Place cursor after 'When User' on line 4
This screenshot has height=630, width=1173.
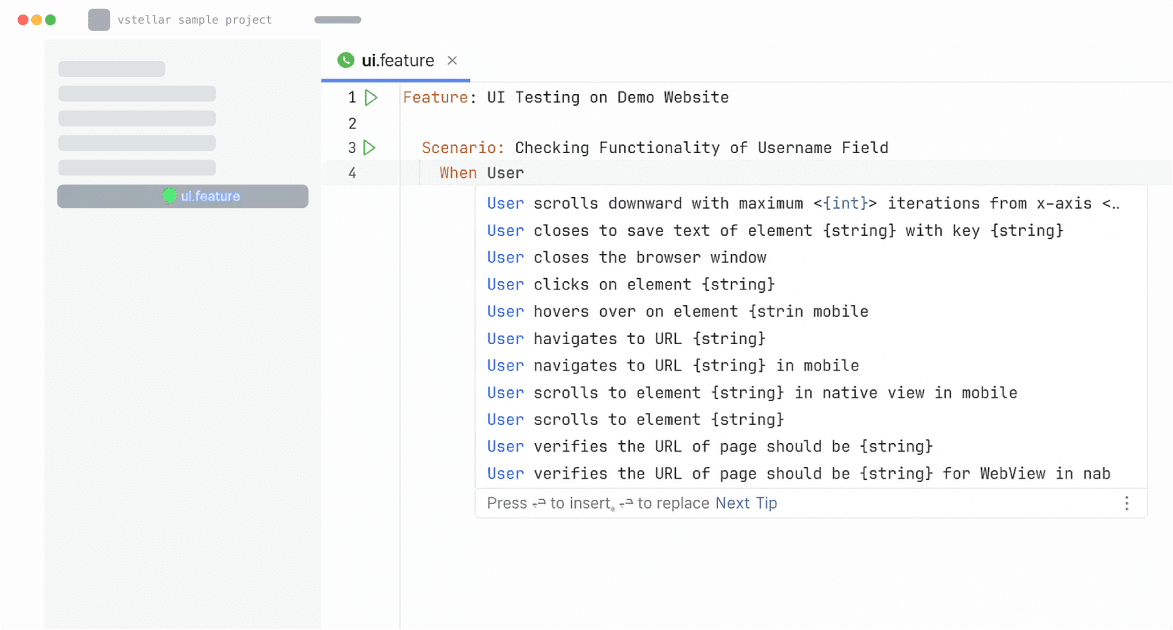point(525,173)
